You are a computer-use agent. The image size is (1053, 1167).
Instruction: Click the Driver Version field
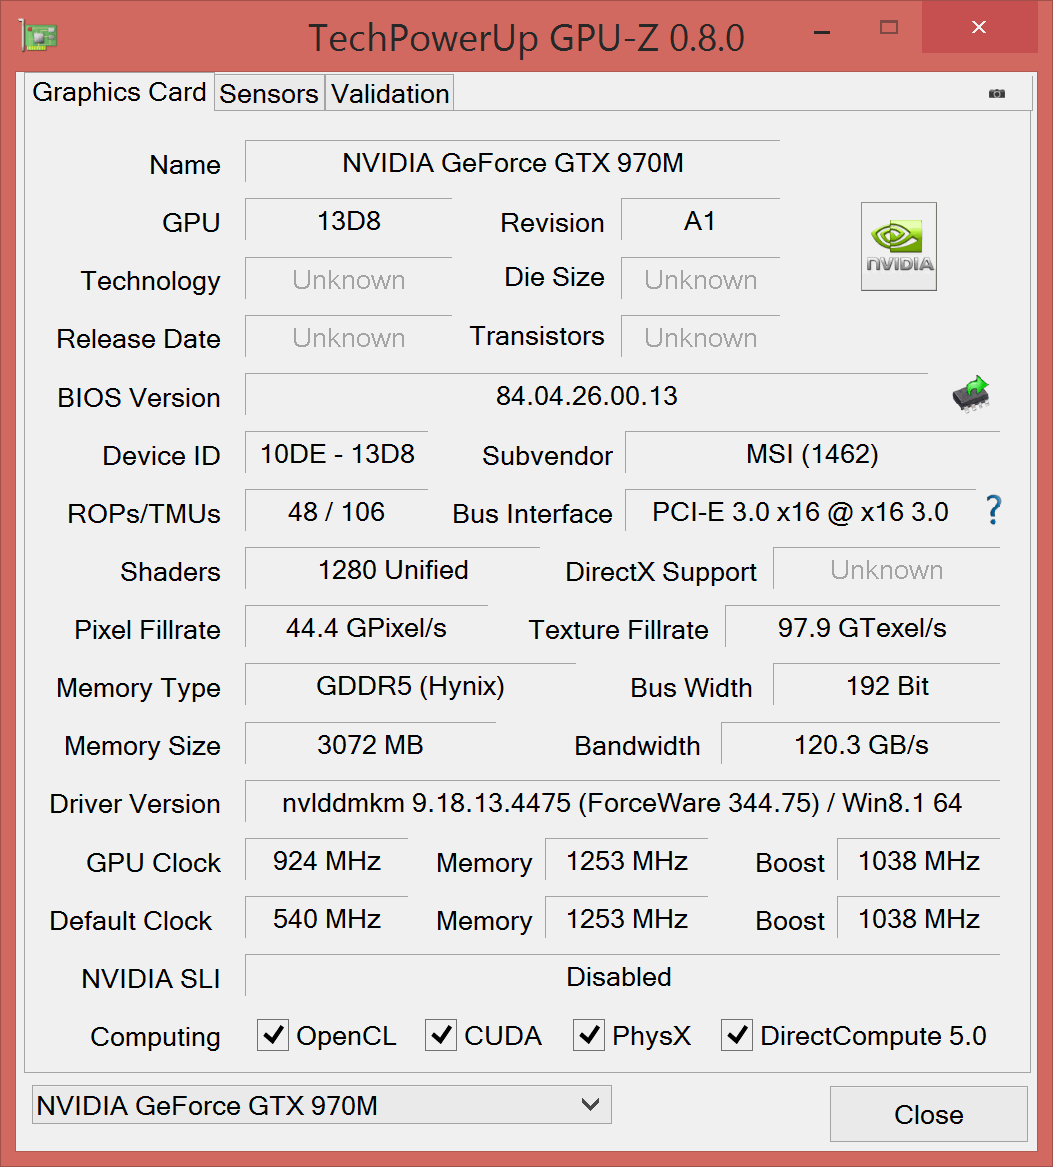[x=621, y=802]
